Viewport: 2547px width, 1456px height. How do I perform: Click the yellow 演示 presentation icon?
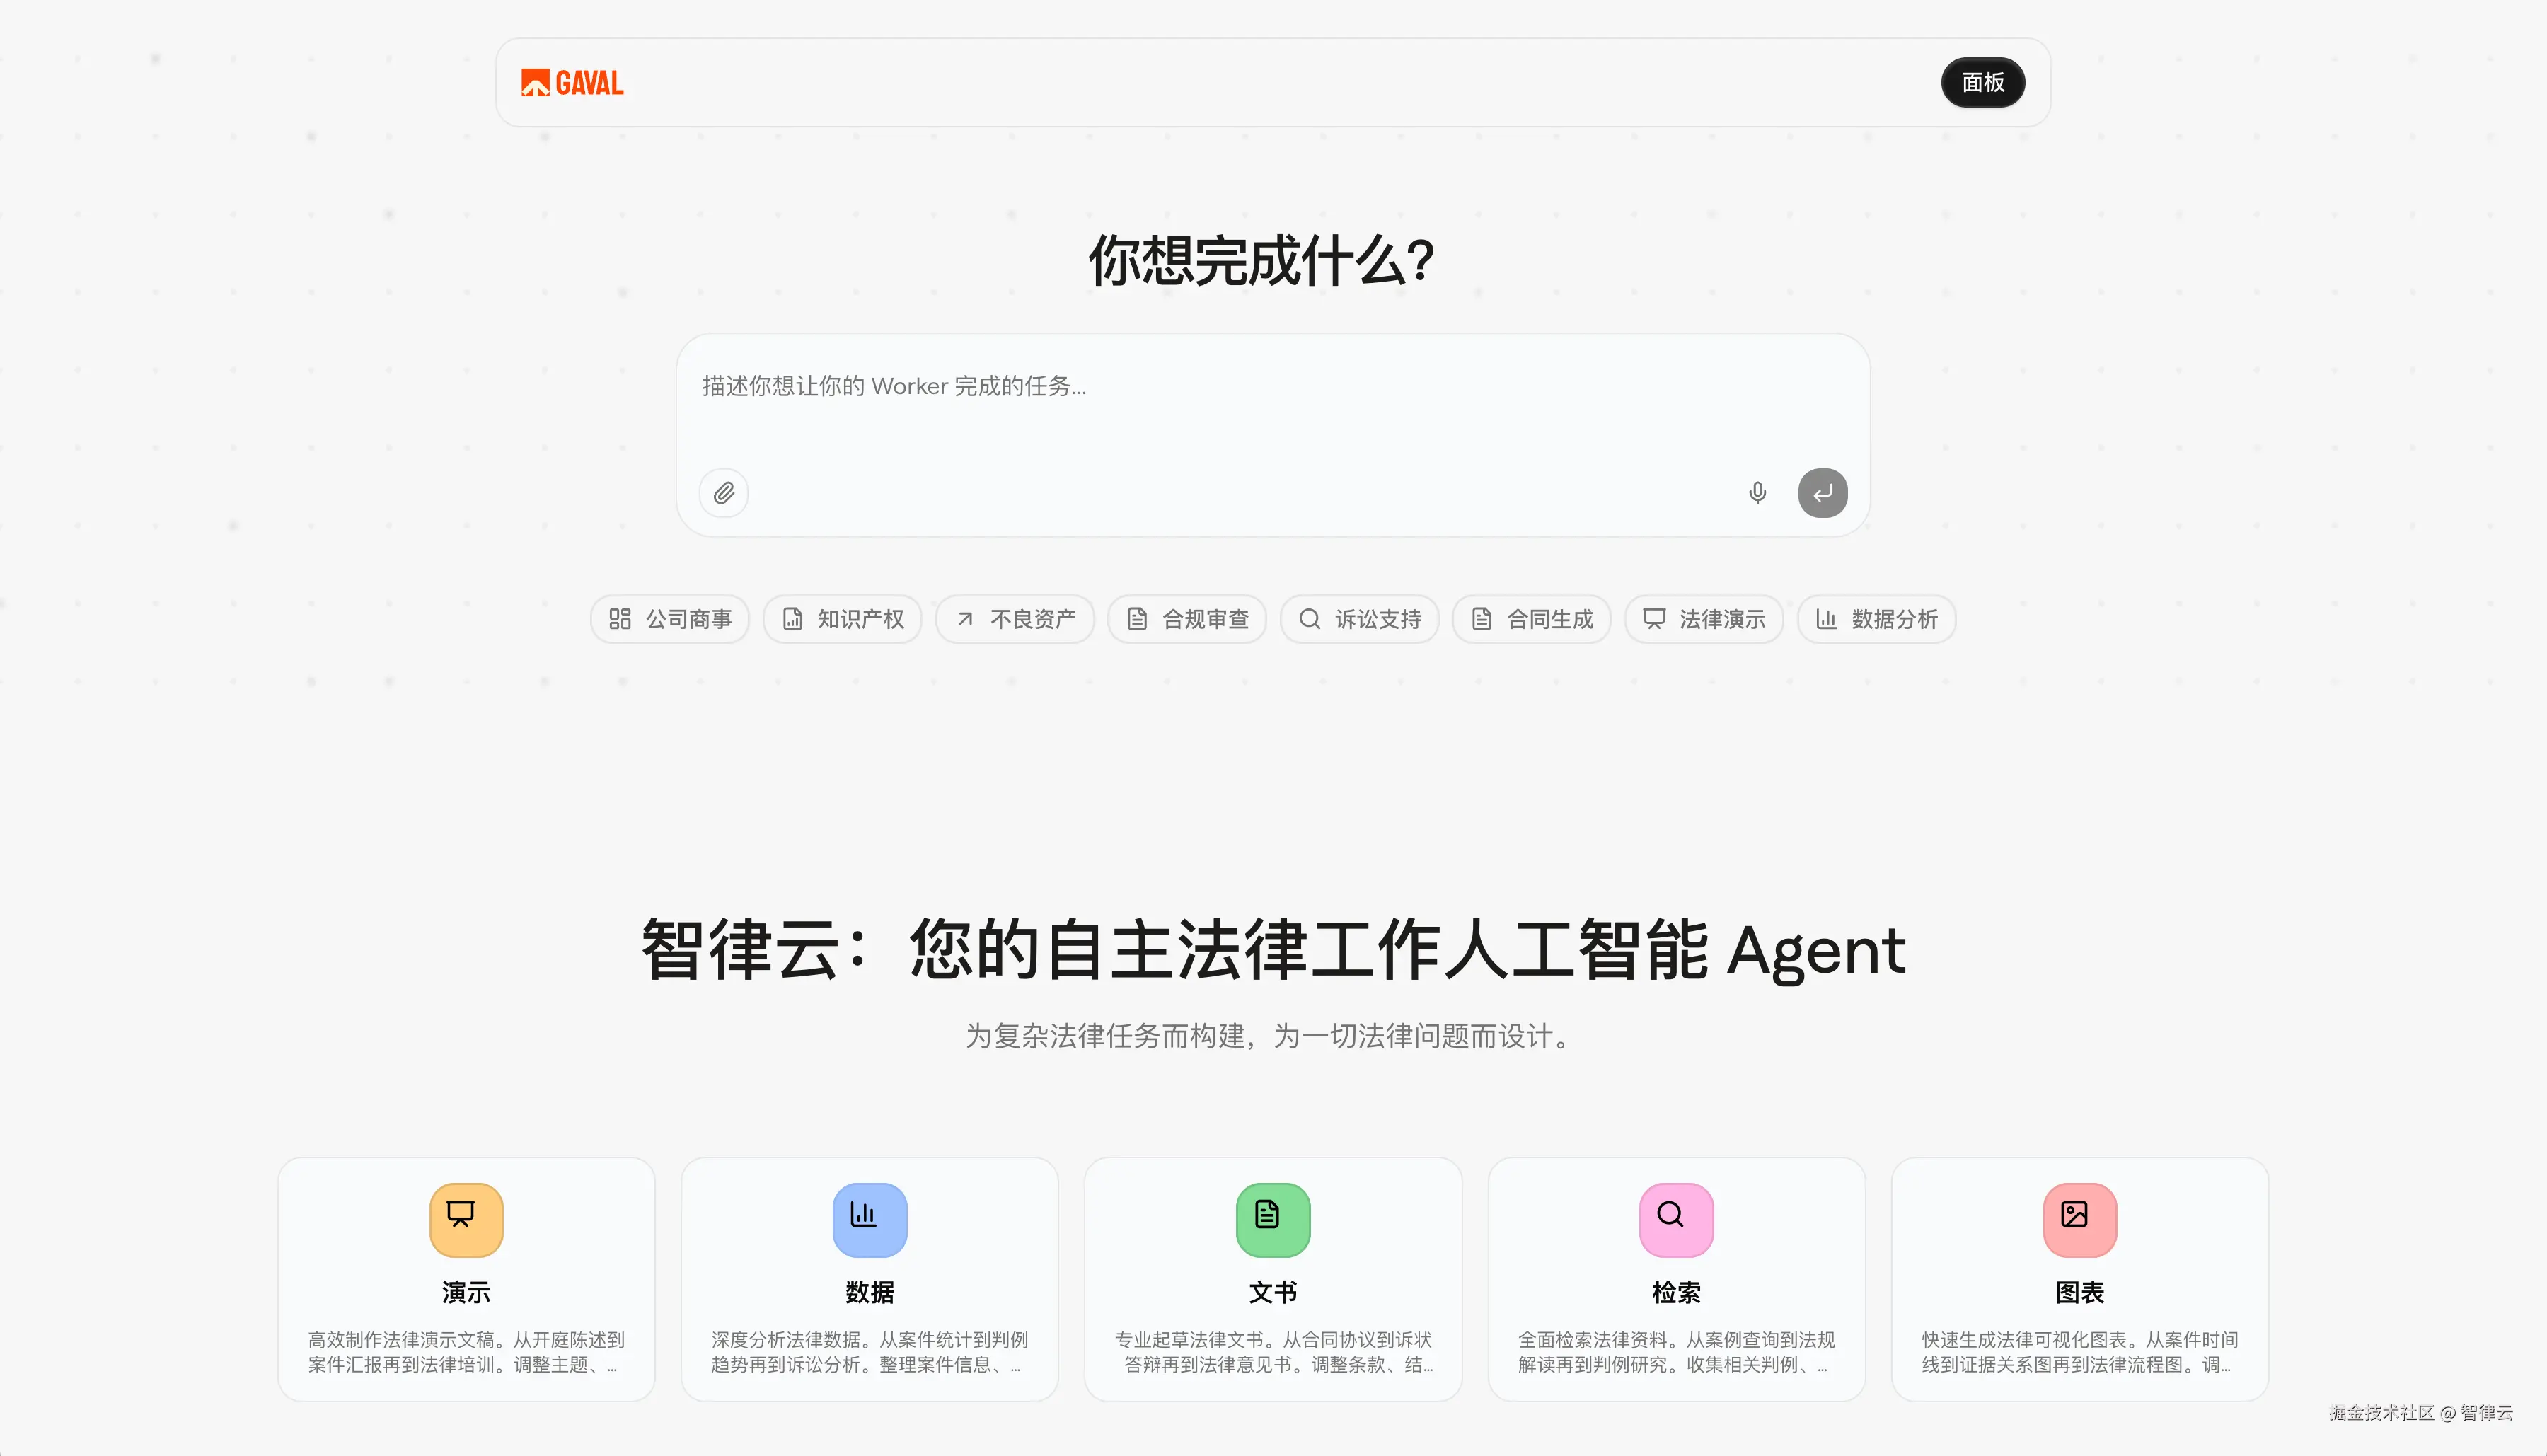[466, 1219]
